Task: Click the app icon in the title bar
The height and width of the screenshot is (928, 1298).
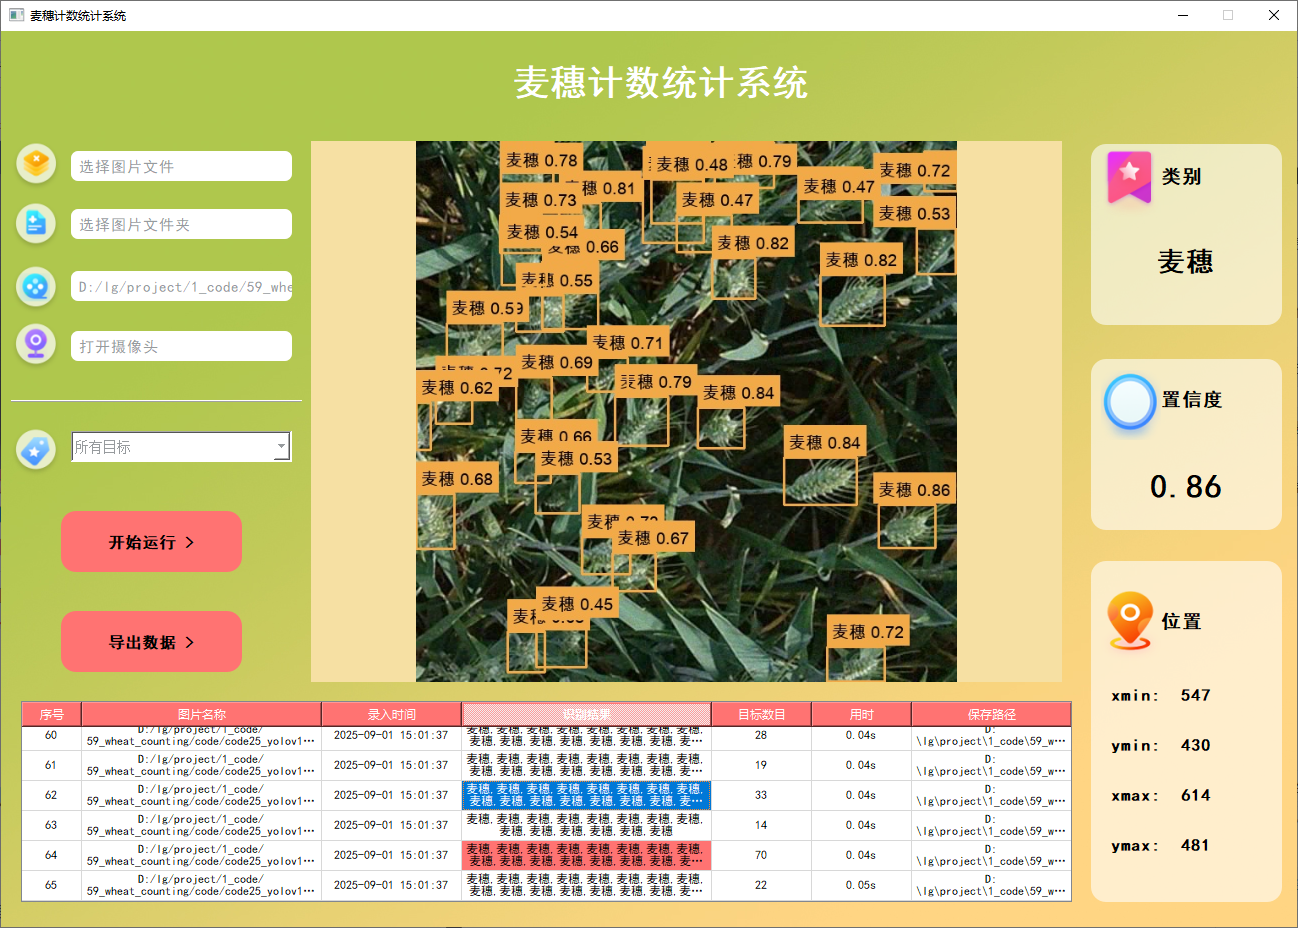Action: pyautogui.click(x=16, y=15)
